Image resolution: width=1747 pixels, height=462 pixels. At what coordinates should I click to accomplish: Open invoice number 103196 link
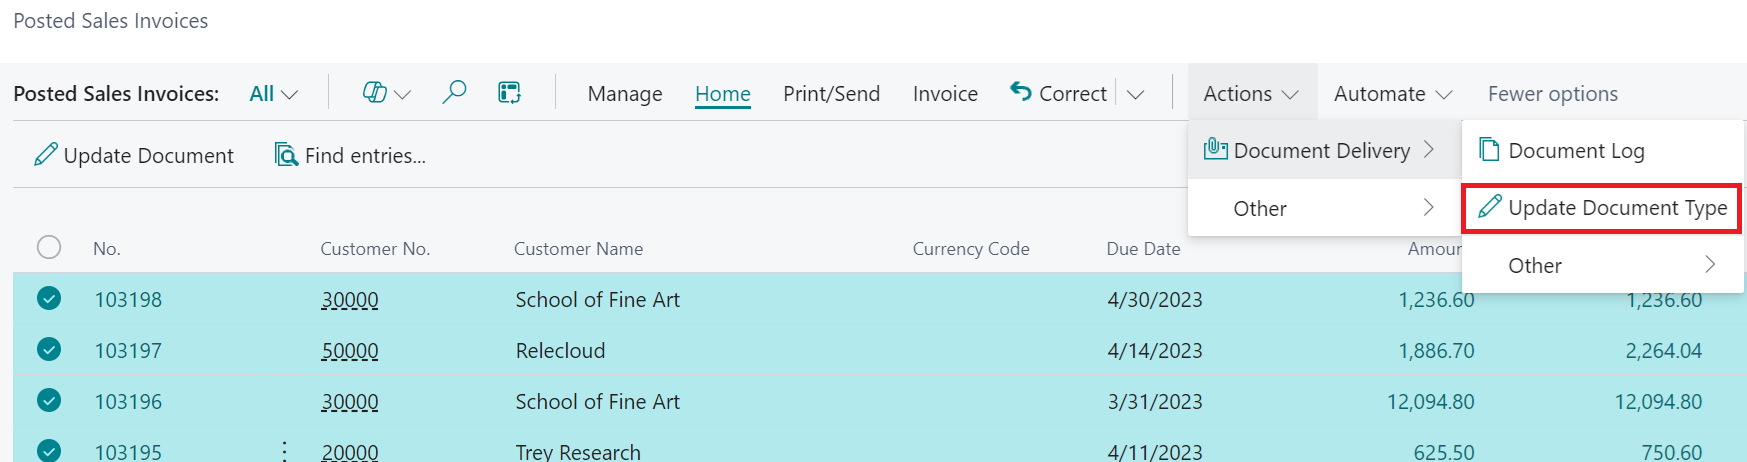[128, 402]
